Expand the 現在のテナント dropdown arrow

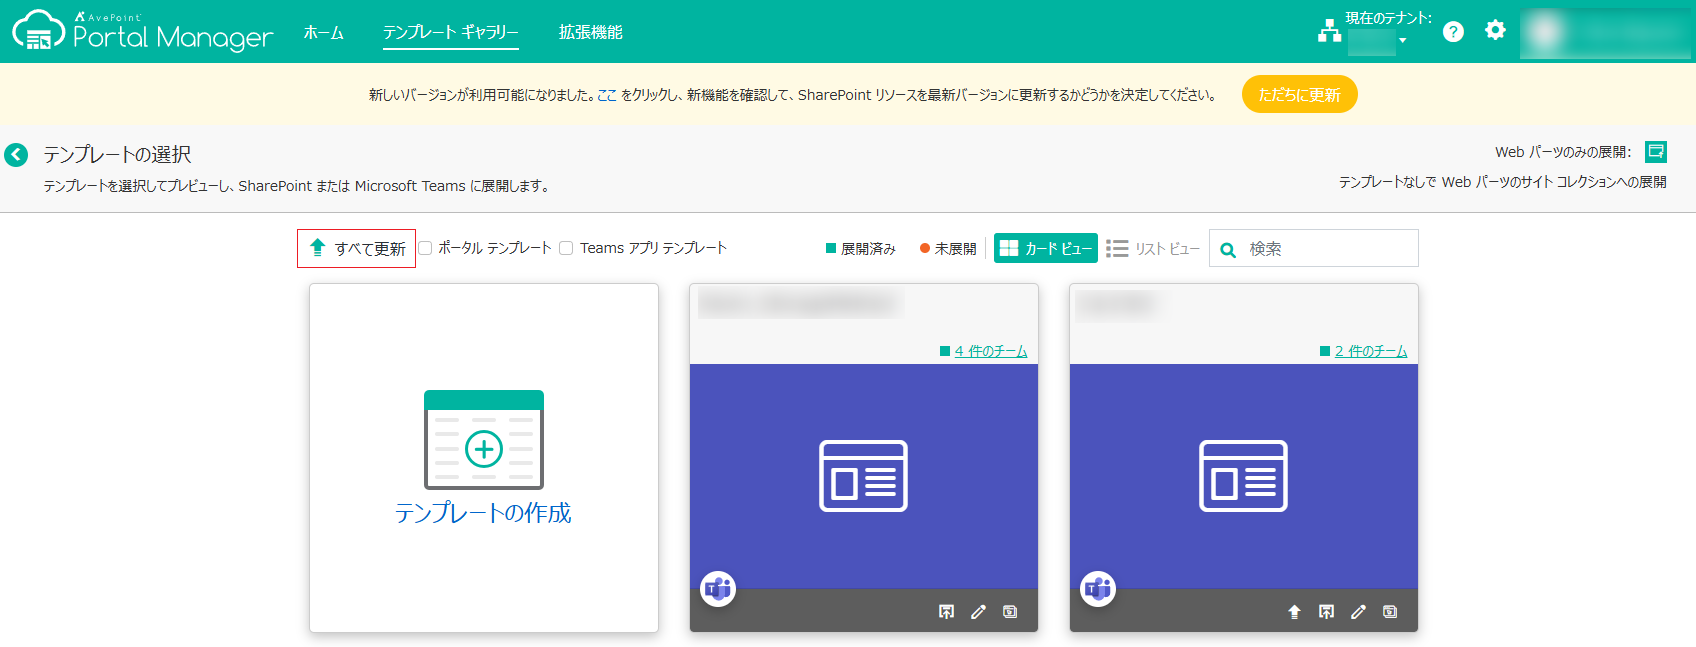1402,41
